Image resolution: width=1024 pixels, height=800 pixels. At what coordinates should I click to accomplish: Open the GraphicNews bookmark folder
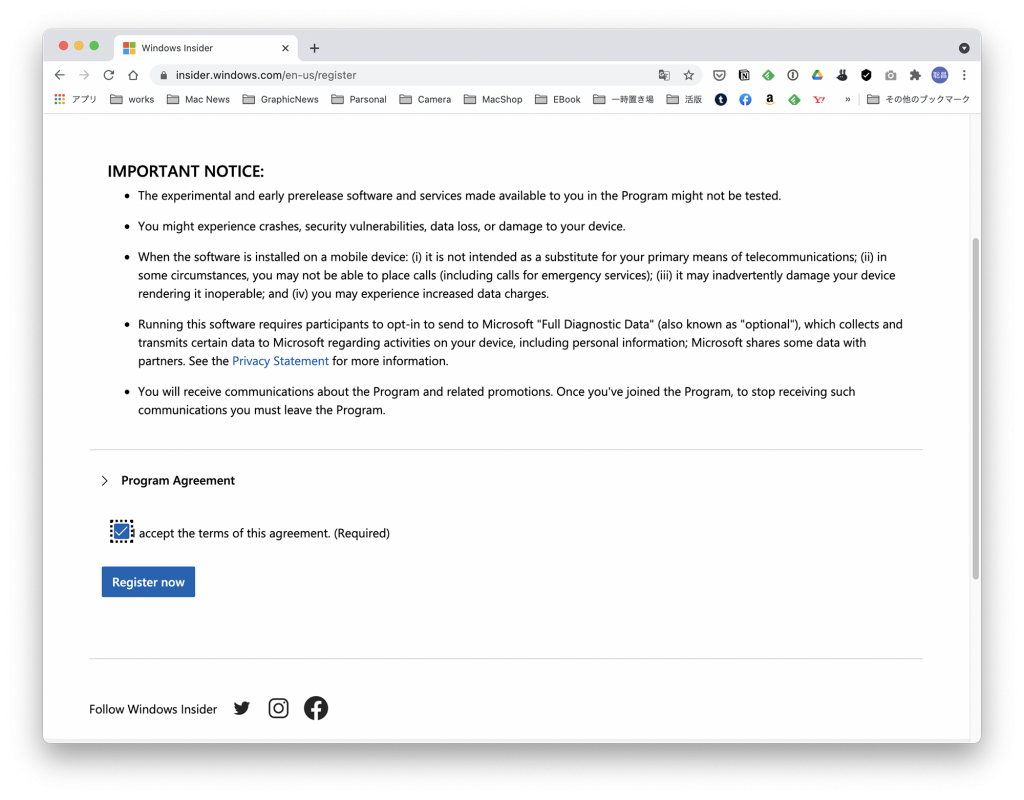tap(280, 99)
